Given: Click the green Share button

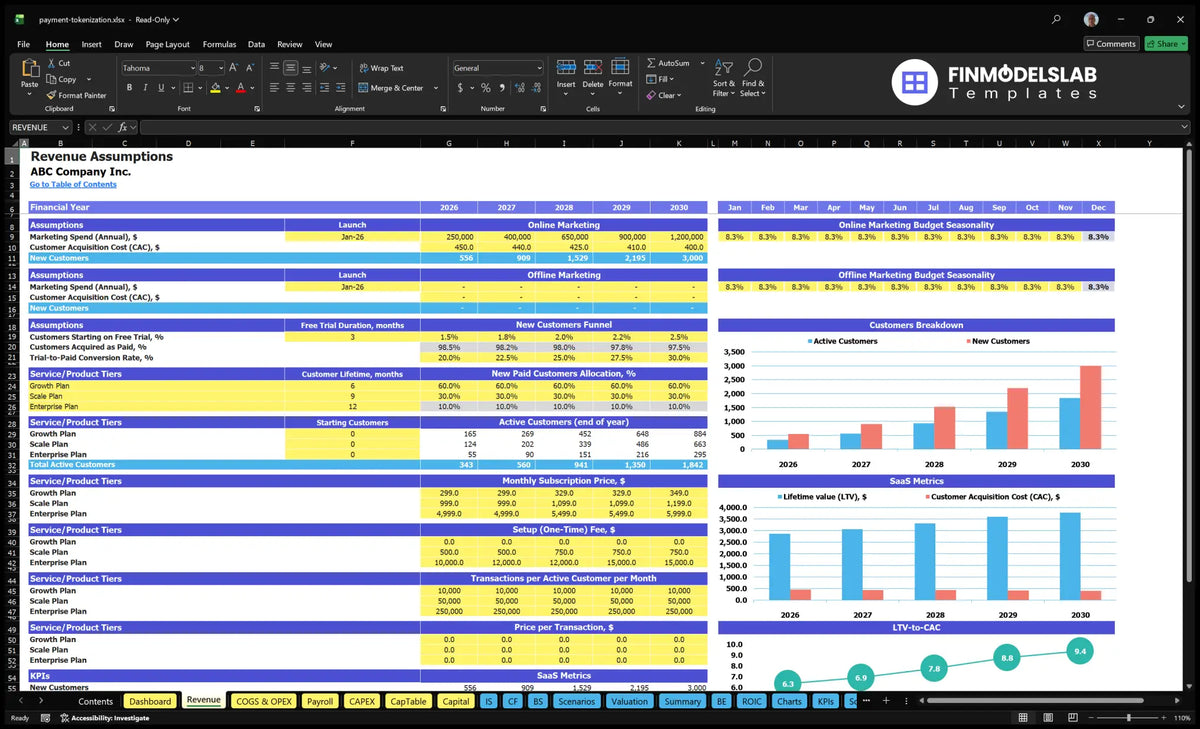Looking at the screenshot, I should coord(1166,43).
